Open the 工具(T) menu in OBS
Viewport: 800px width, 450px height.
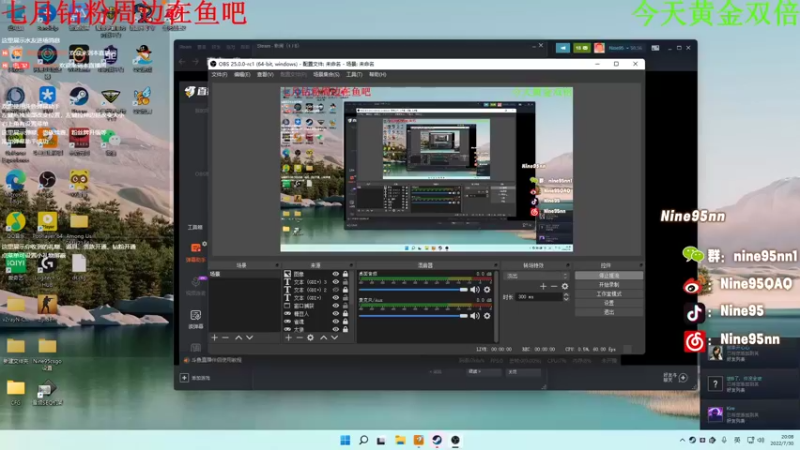[x=354, y=74]
